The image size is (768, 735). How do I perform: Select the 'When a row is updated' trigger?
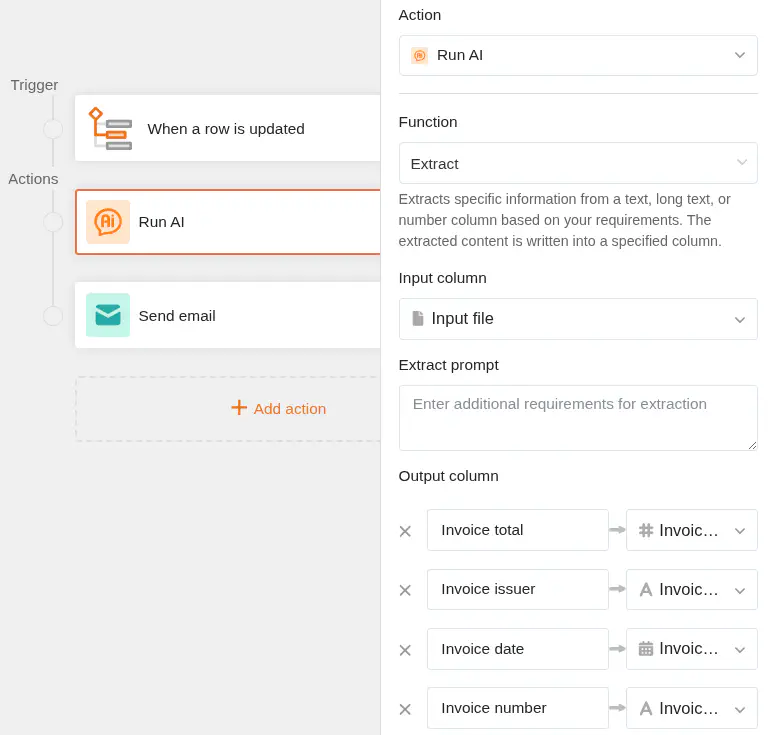point(228,128)
